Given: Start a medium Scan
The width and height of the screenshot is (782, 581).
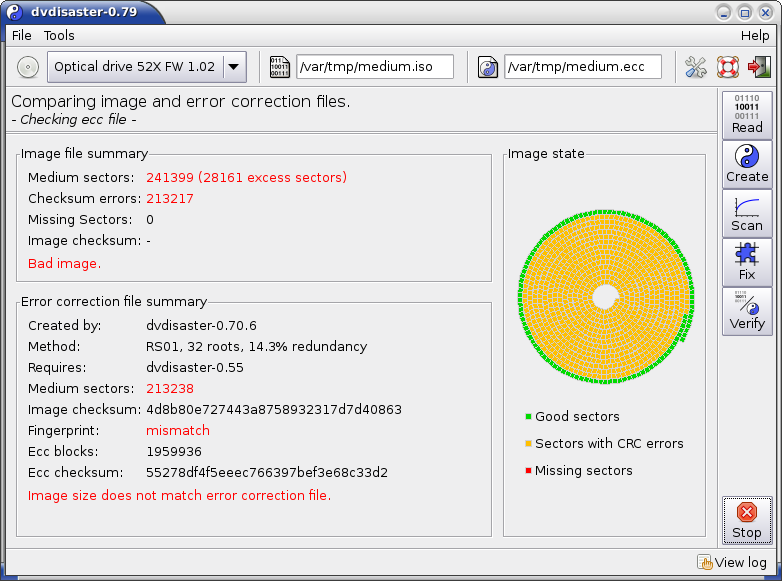Looking at the screenshot, I should 746,213.
